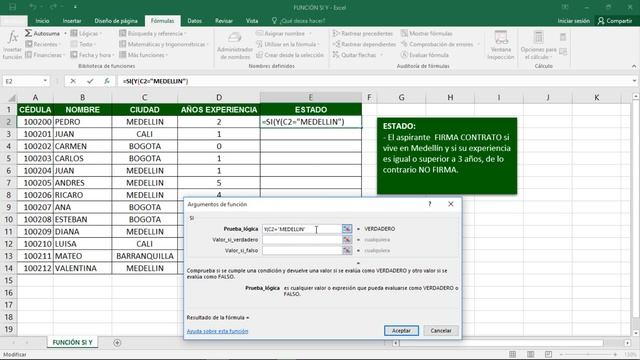Viewport: 640px width, 360px height.
Task: Confirm formula with the check mark icon
Action: pos(90,81)
